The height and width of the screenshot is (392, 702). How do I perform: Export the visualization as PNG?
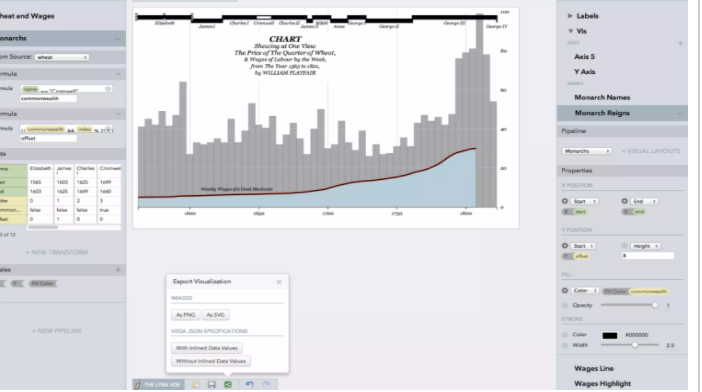pyautogui.click(x=185, y=315)
